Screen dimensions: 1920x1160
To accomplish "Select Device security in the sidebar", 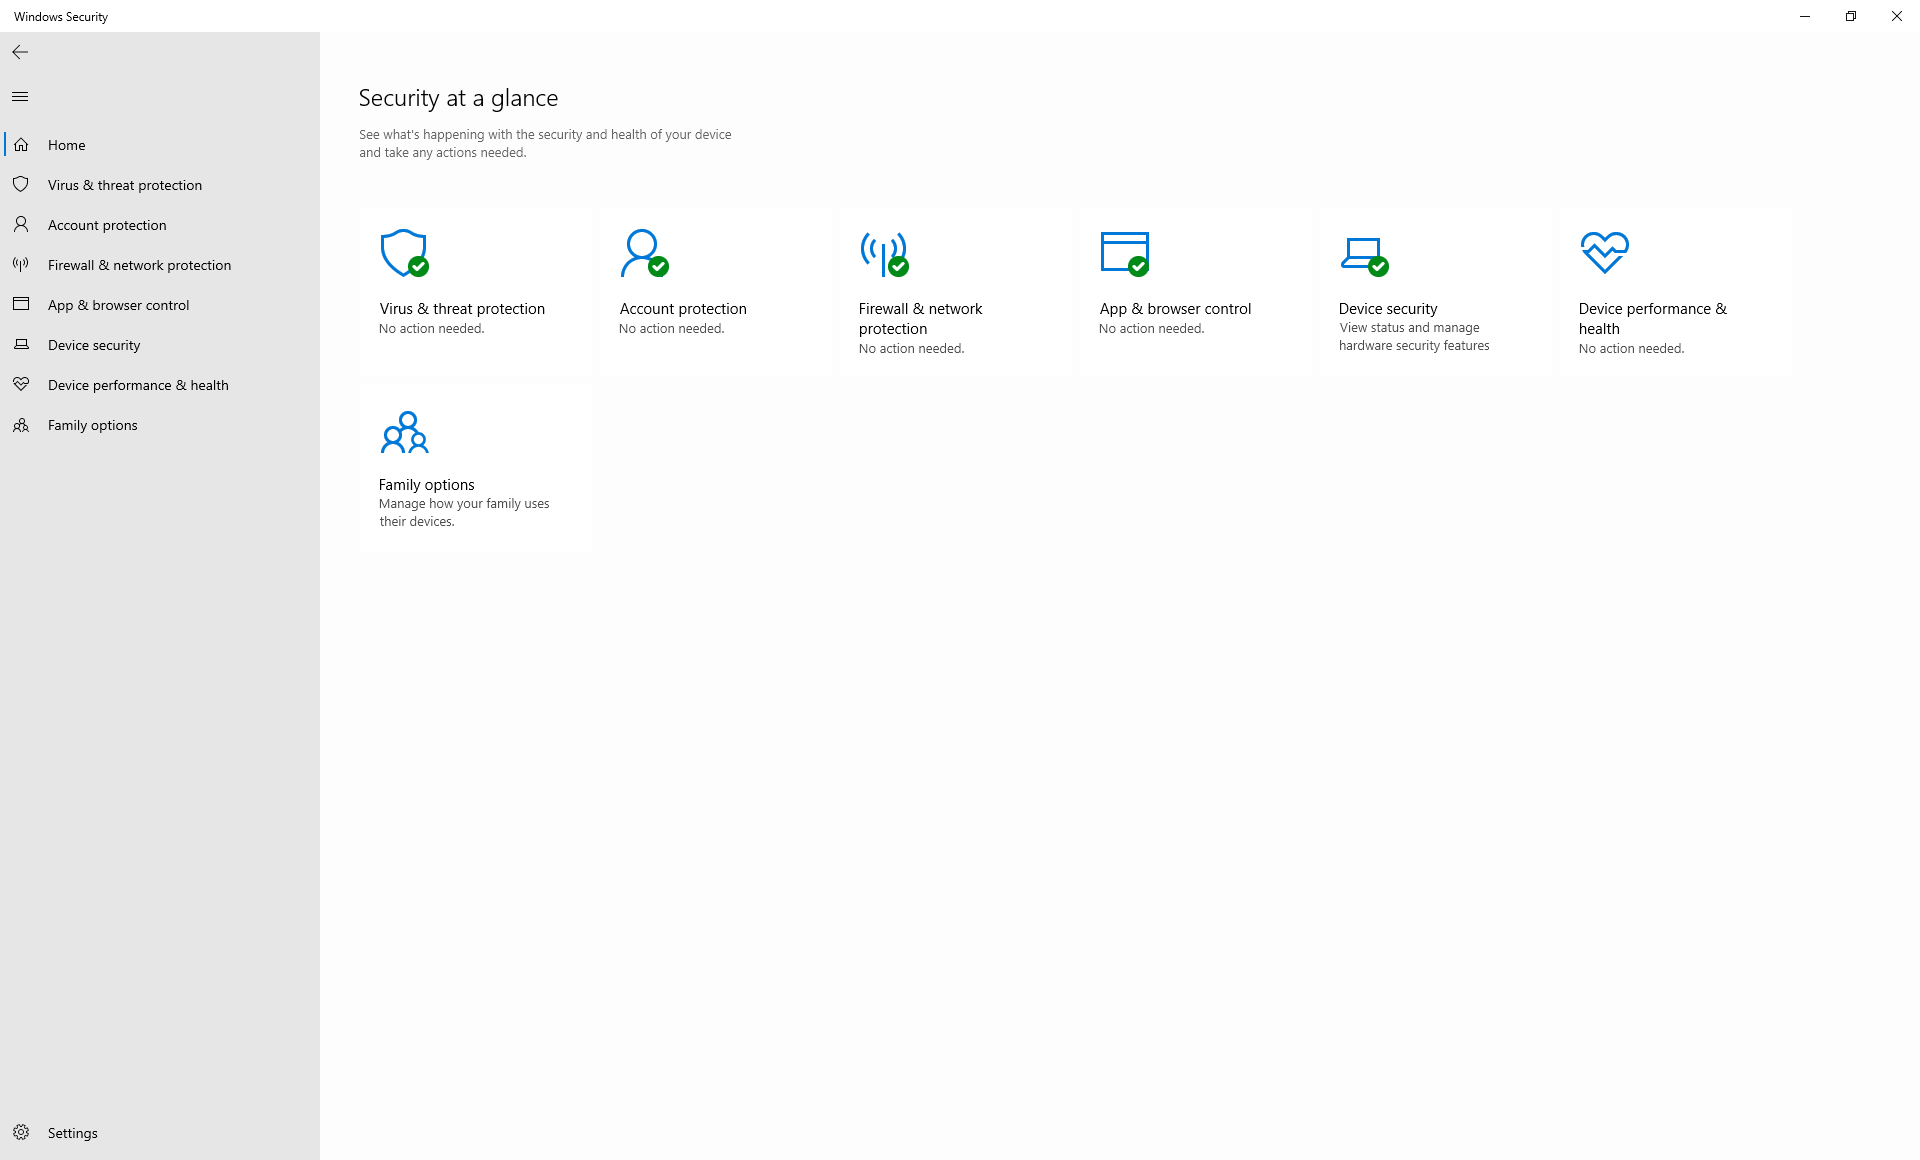I will (94, 345).
